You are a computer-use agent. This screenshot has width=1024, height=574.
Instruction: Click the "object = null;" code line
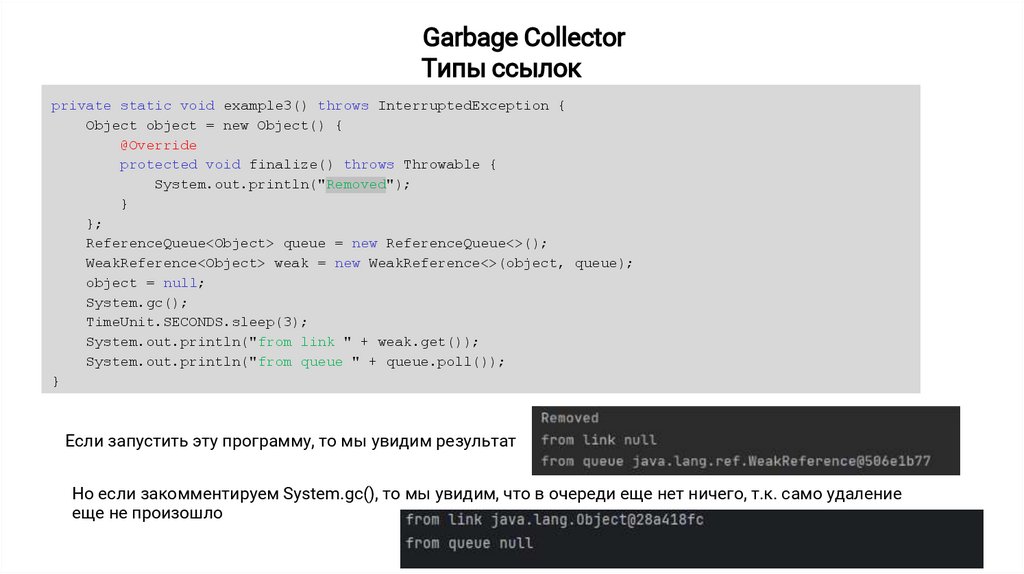pos(144,283)
